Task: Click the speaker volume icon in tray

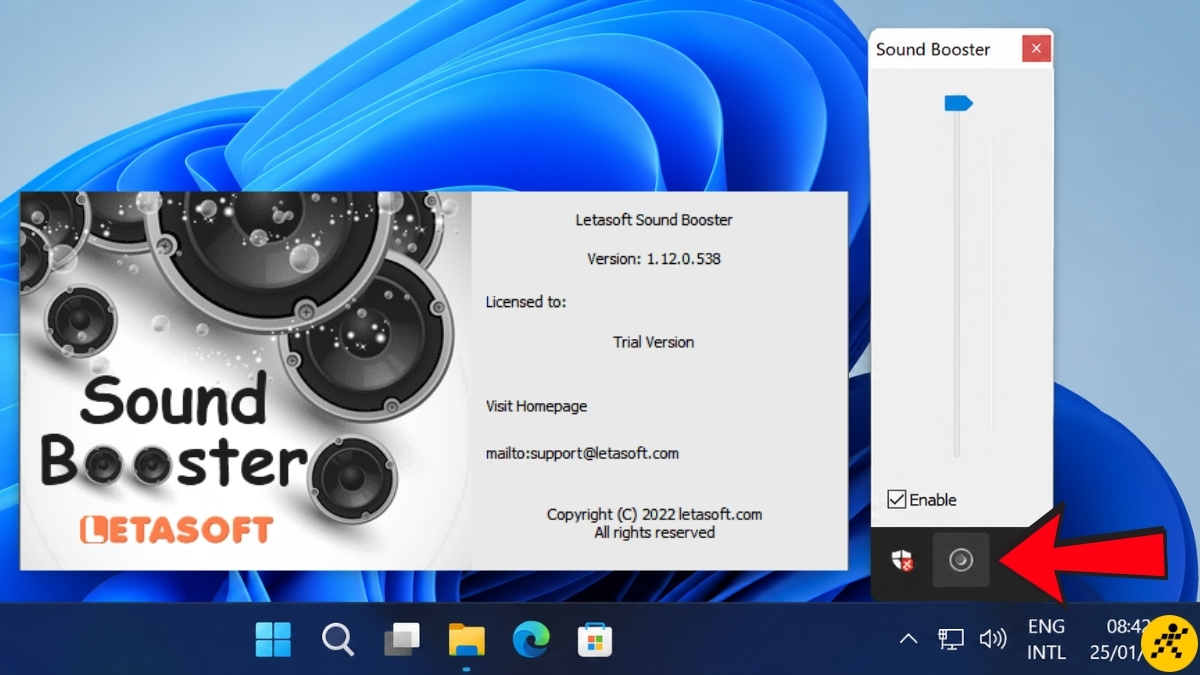Action: (992, 639)
